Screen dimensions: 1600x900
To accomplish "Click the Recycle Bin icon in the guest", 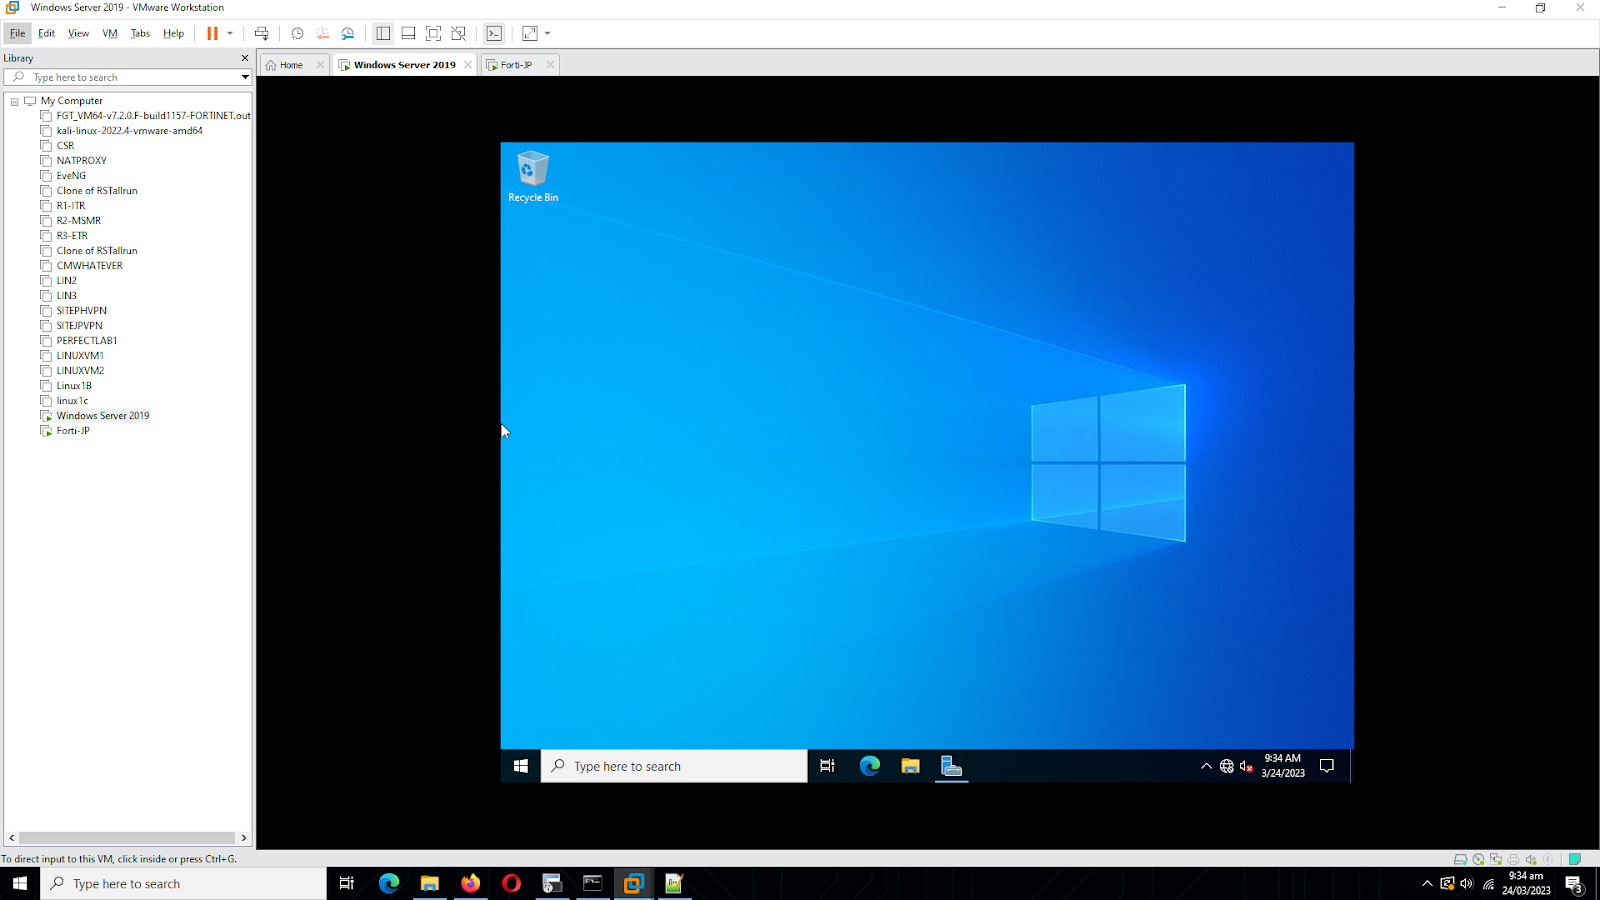I will coord(533,176).
